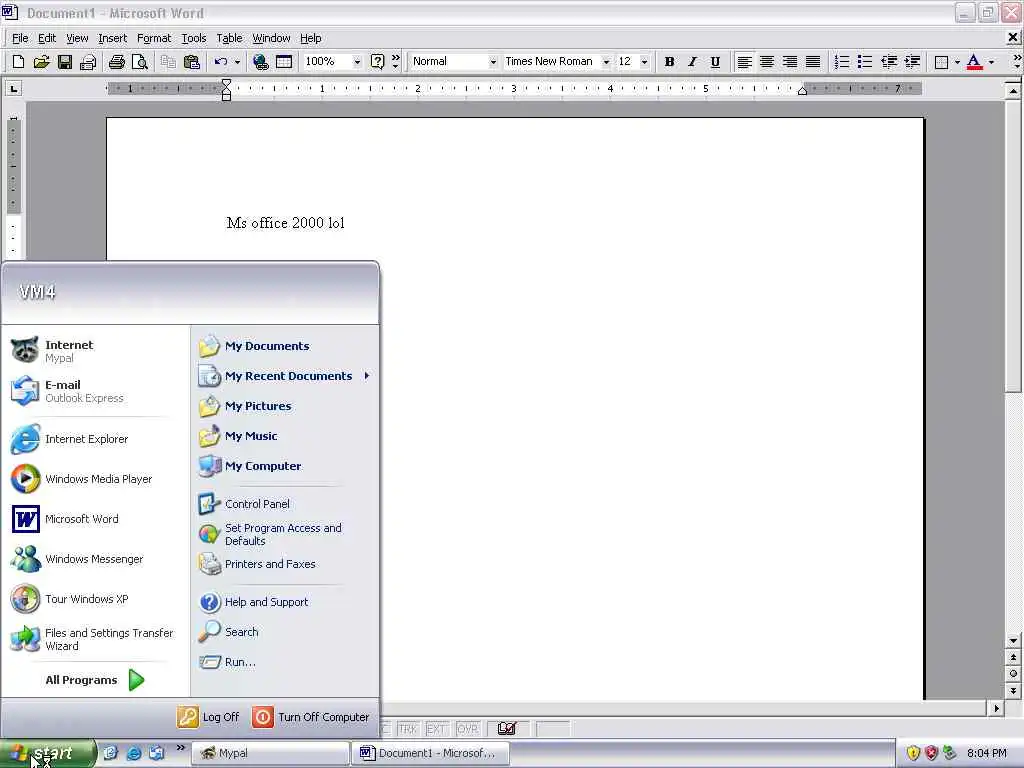Open the File menu
The height and width of the screenshot is (768, 1024).
20,38
